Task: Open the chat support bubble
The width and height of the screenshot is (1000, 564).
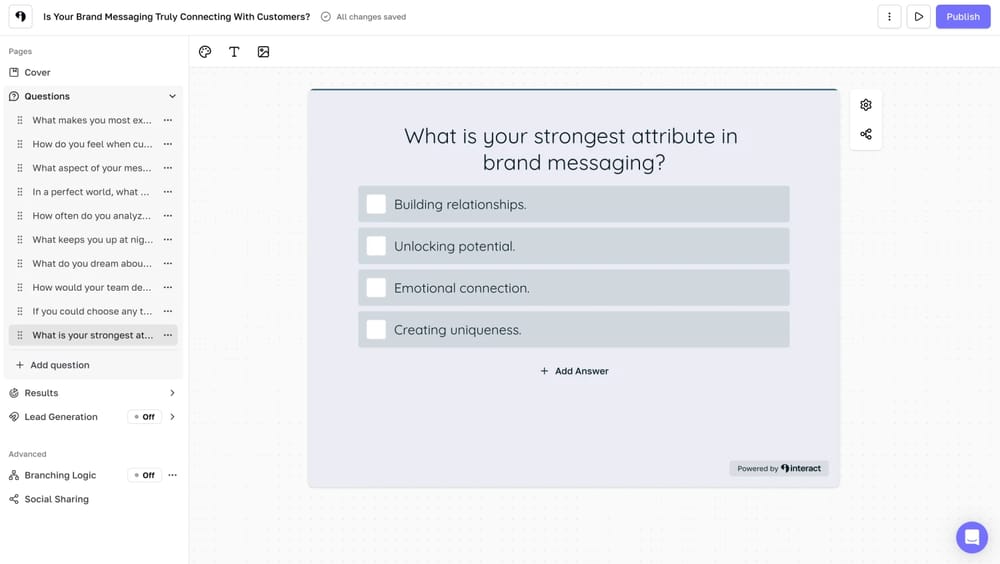Action: tap(971, 537)
